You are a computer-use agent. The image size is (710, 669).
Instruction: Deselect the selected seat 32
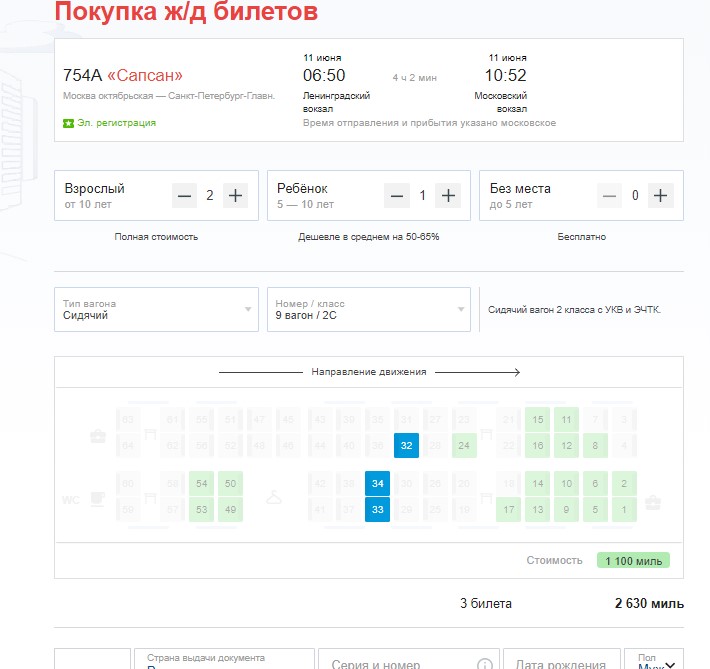[406, 445]
